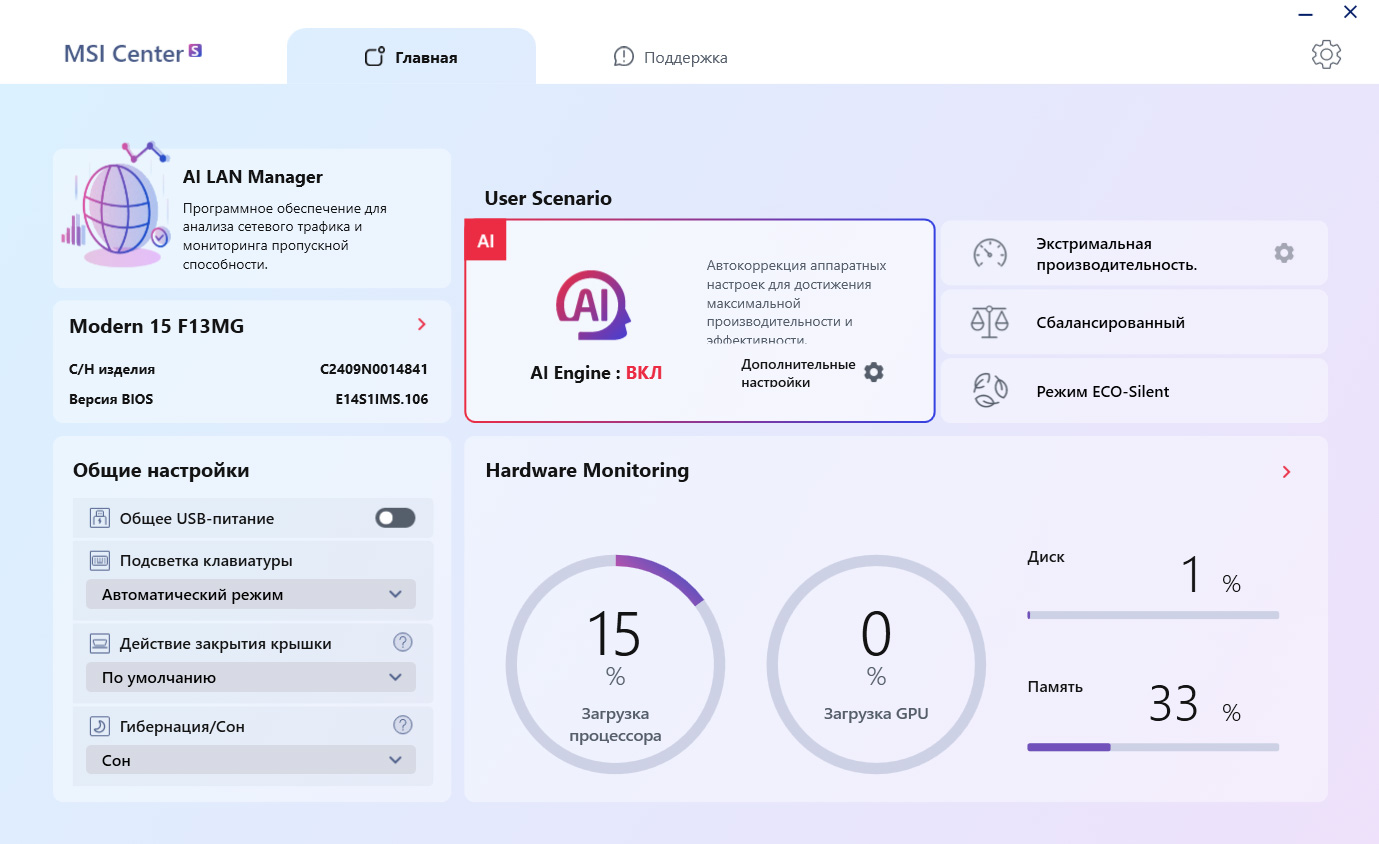Click the memory usage progress bar

[x=1153, y=747]
